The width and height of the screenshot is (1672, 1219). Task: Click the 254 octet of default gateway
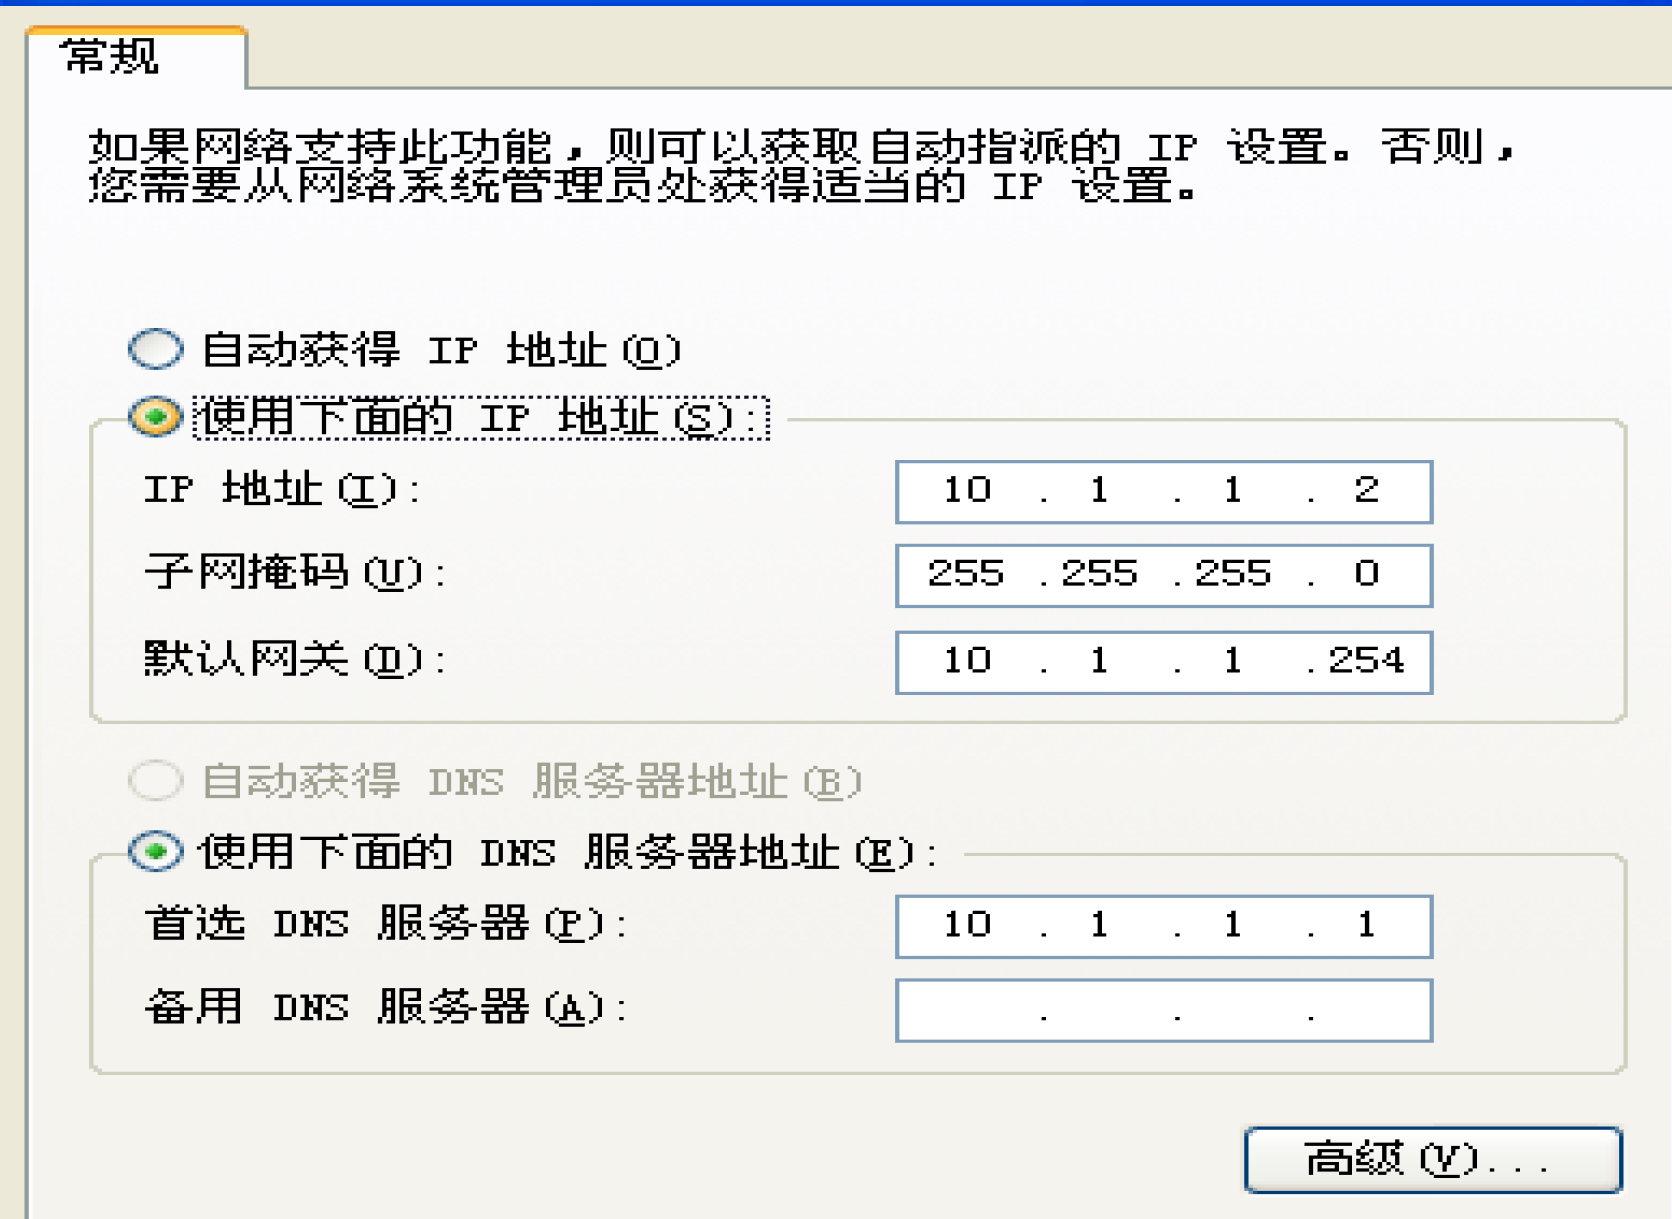[x=1366, y=661]
